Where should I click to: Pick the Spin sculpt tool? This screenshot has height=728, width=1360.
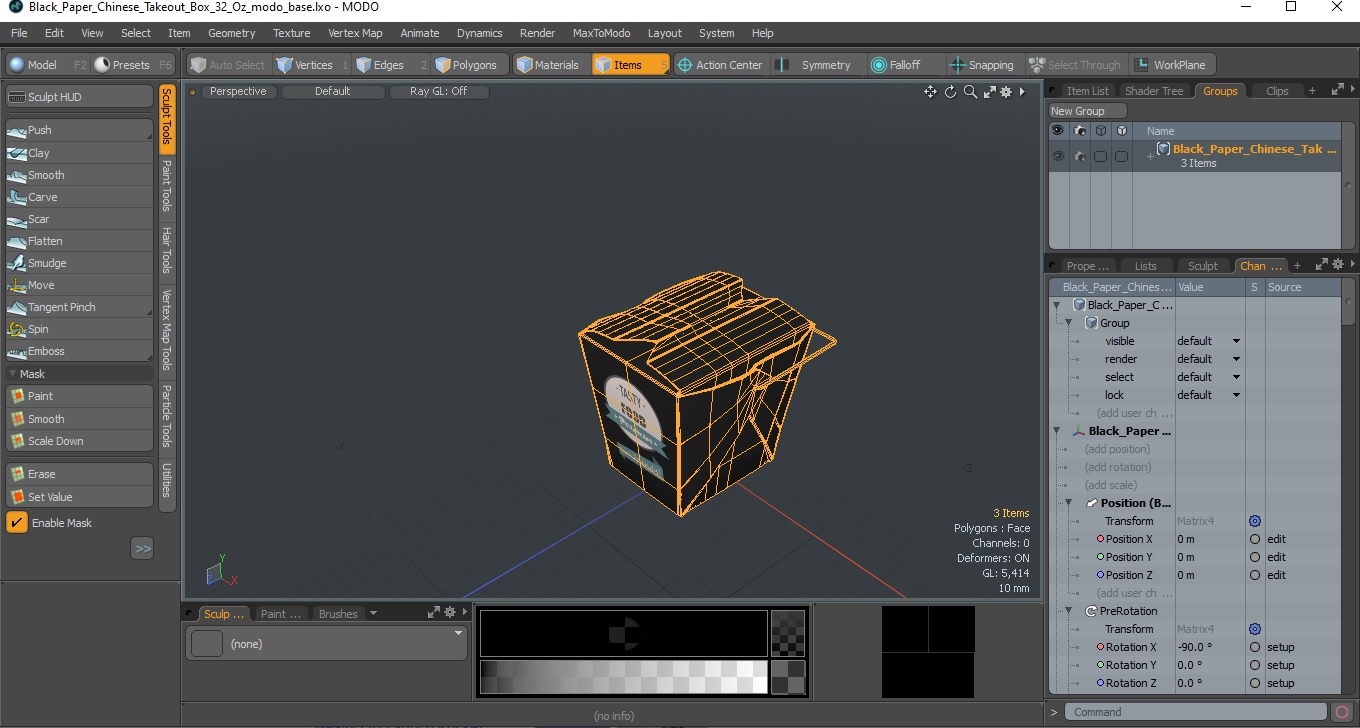click(x=80, y=329)
